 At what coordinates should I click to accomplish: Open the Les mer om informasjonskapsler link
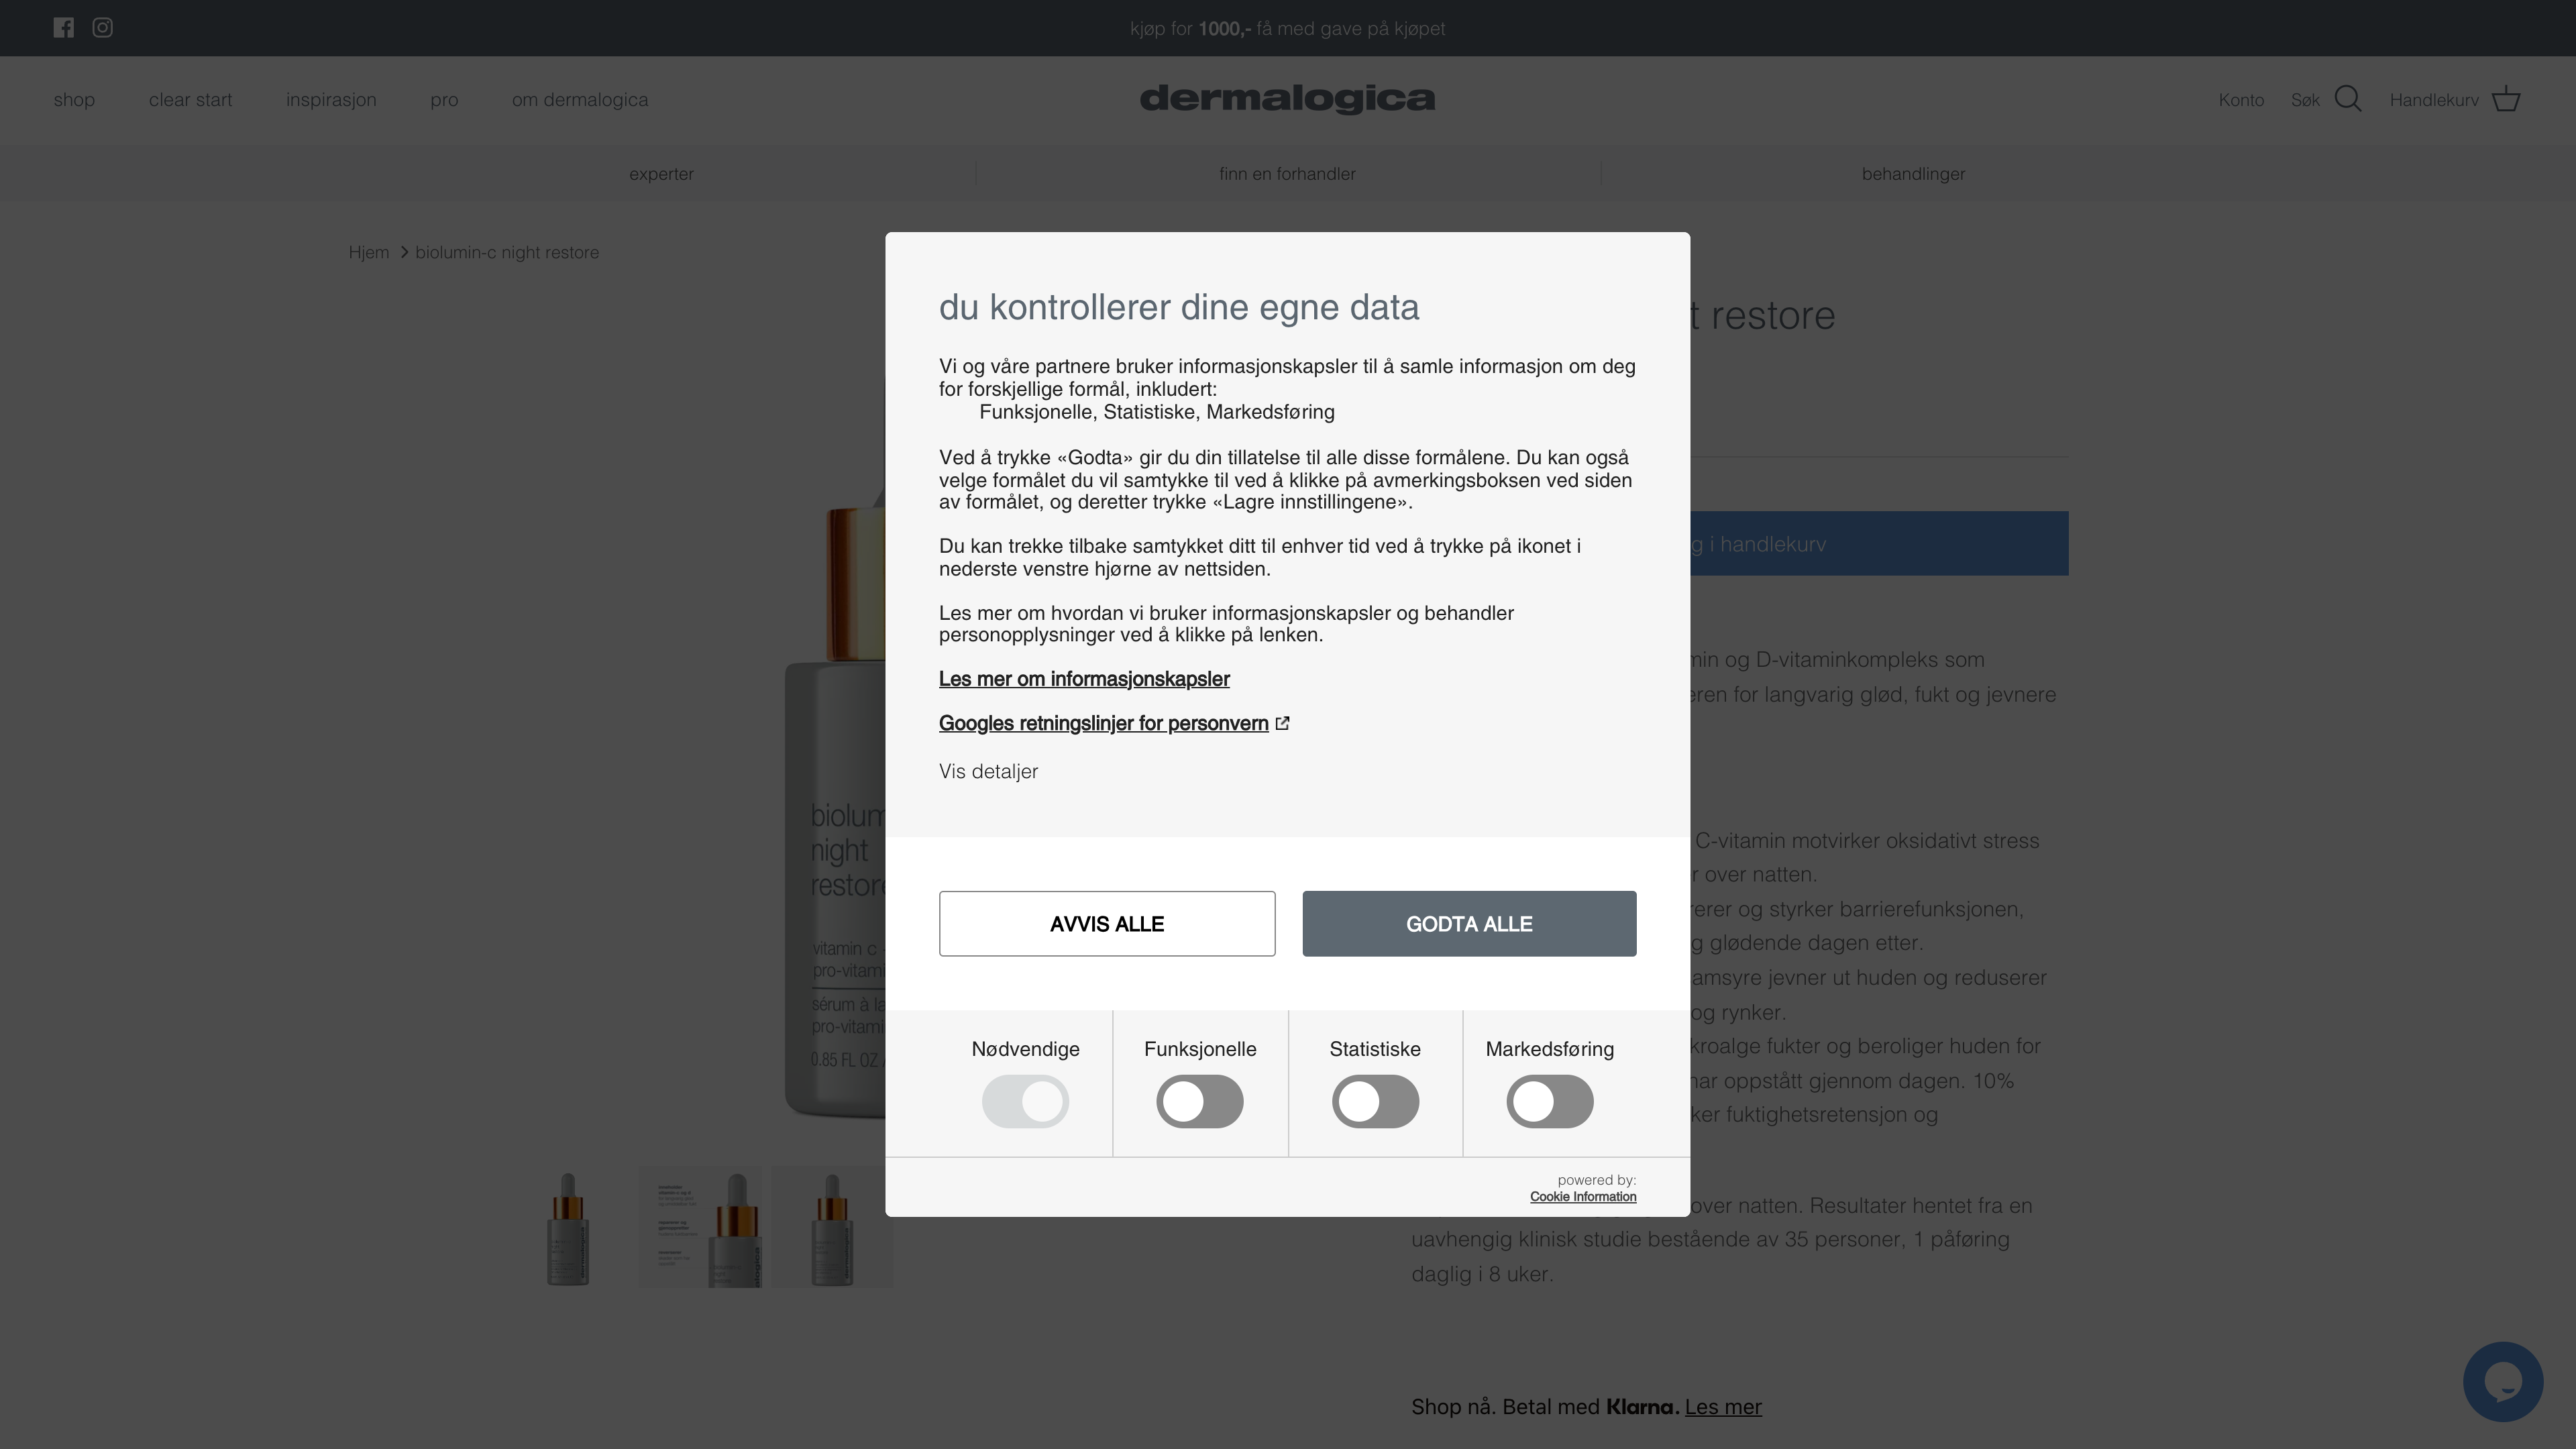click(1084, 679)
